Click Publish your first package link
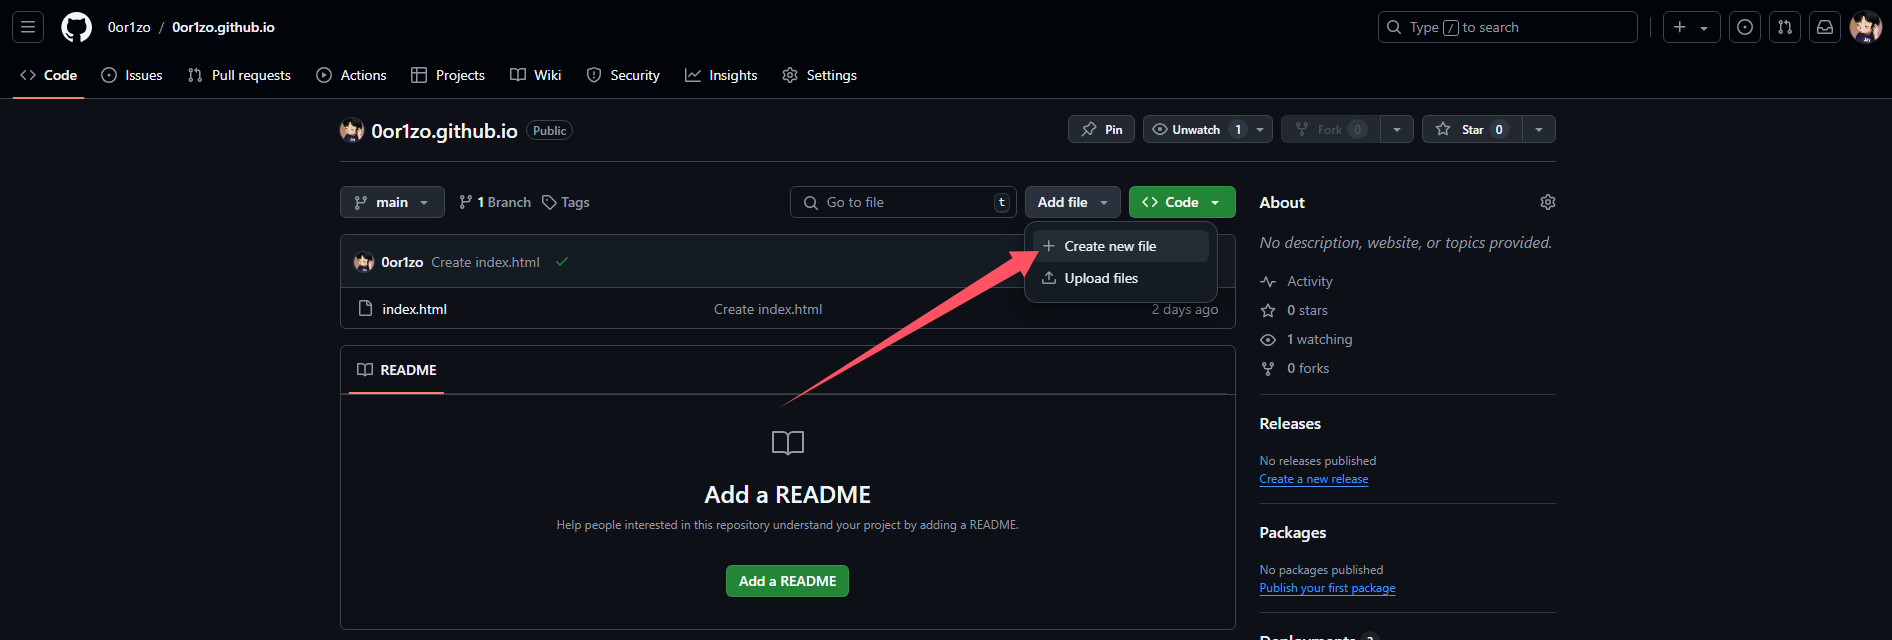1892x640 pixels. click(1327, 588)
